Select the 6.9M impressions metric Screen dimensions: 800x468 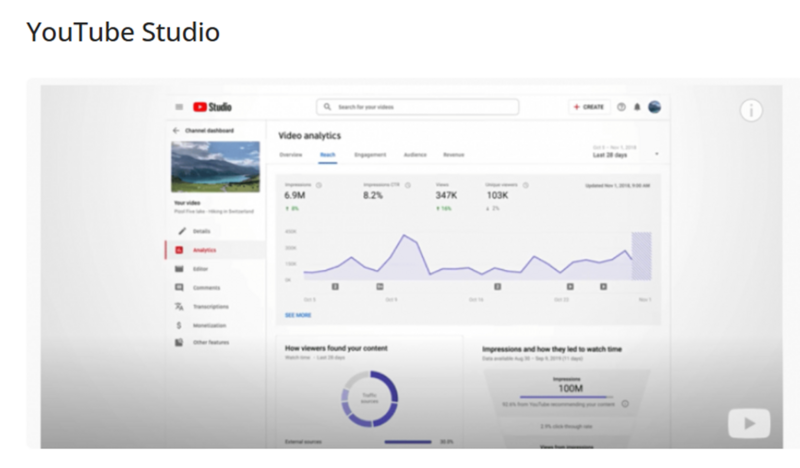295,195
